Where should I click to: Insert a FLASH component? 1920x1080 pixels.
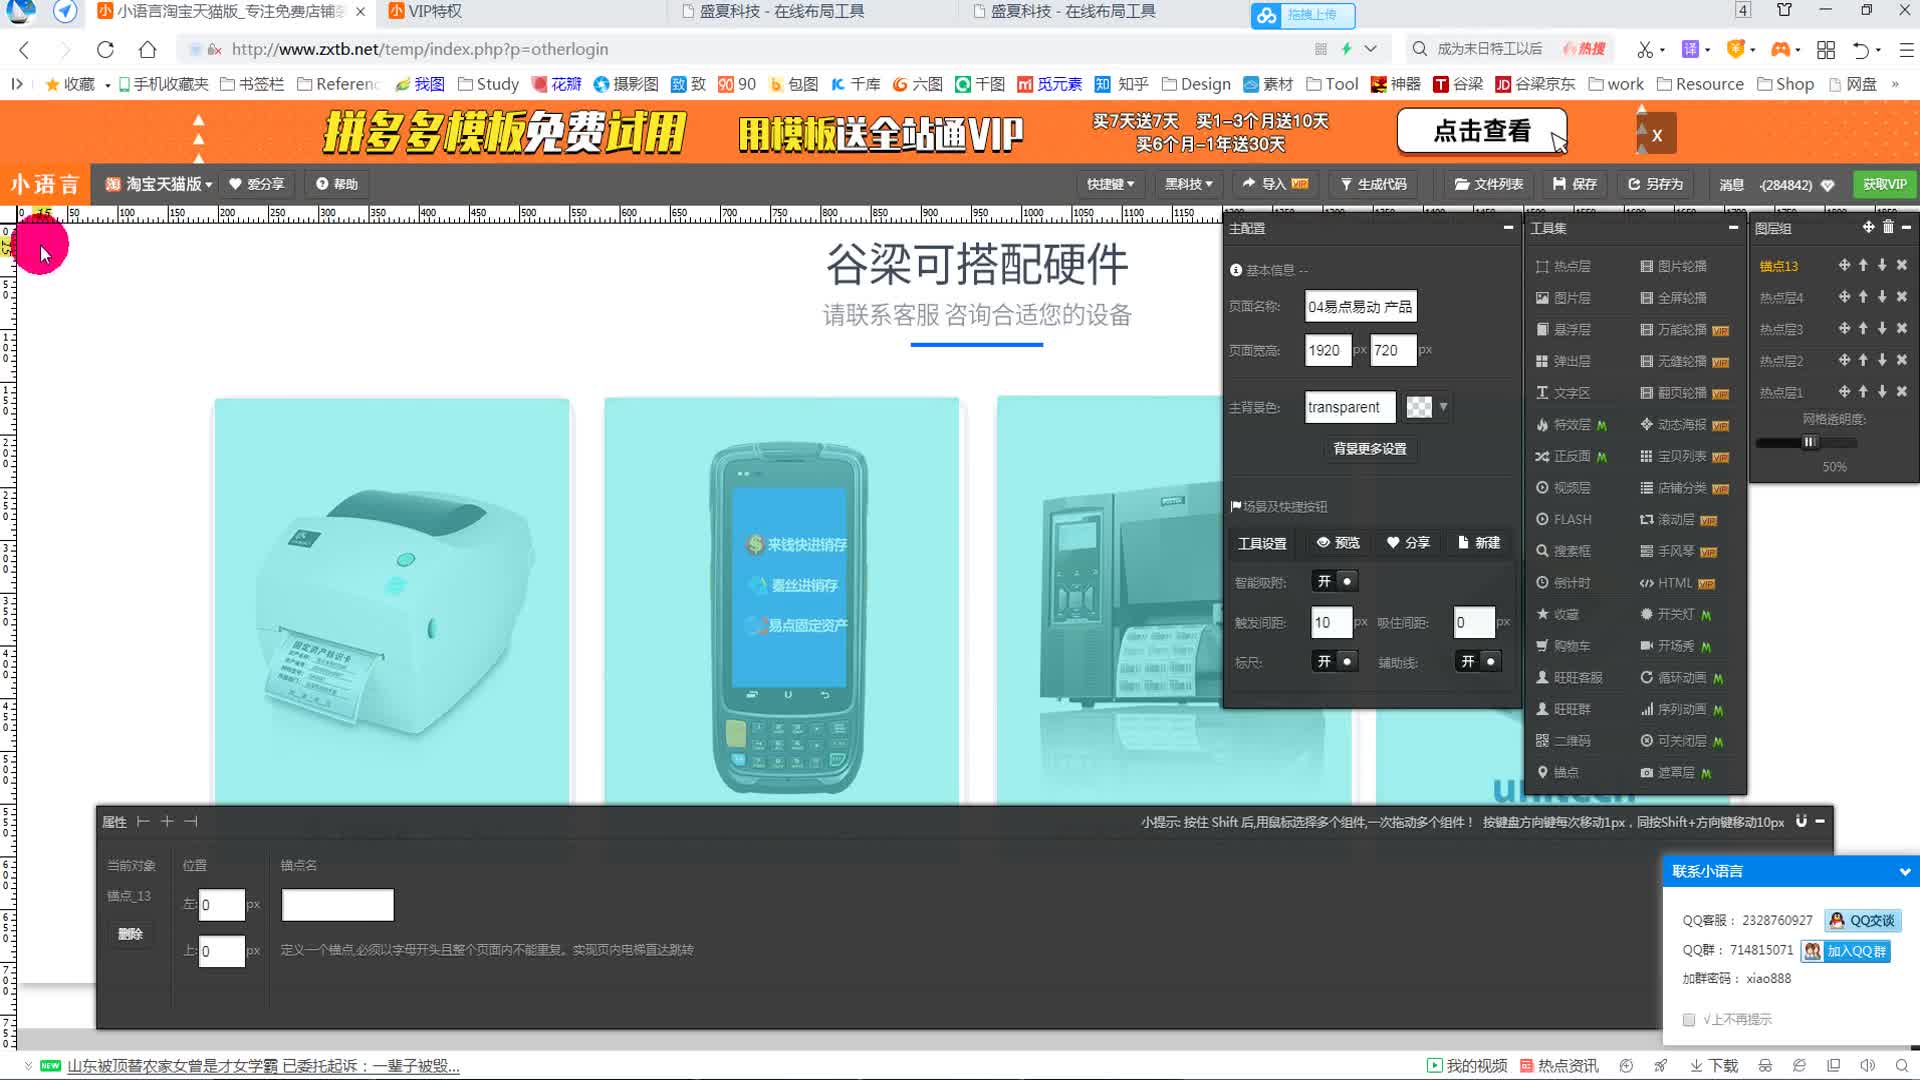(x=1563, y=520)
